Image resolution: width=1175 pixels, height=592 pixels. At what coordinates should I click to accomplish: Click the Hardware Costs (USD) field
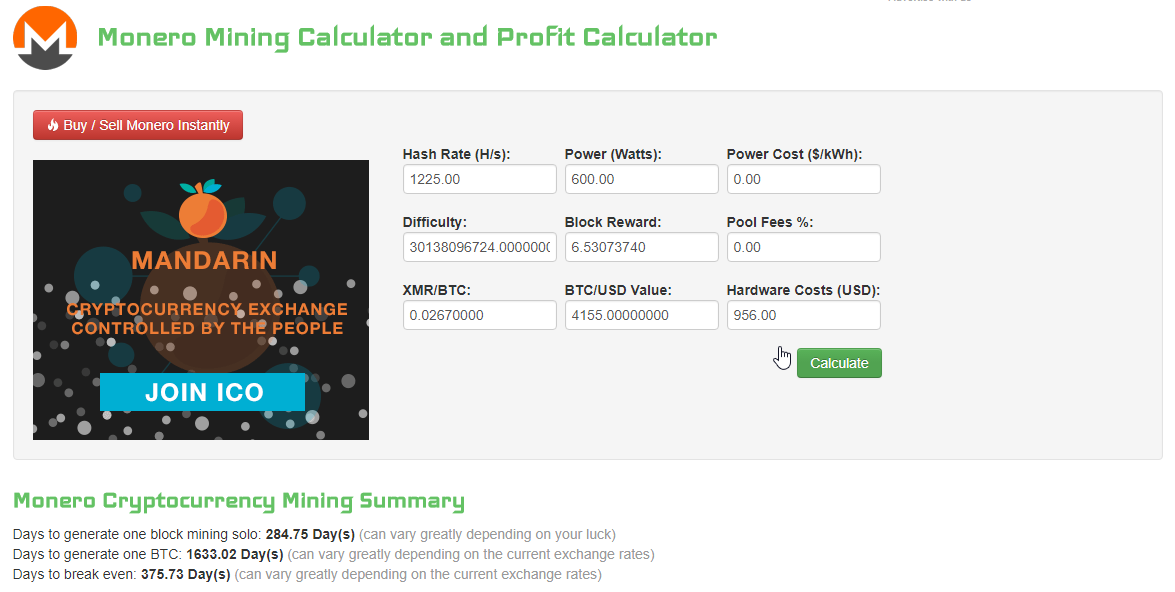(x=803, y=315)
